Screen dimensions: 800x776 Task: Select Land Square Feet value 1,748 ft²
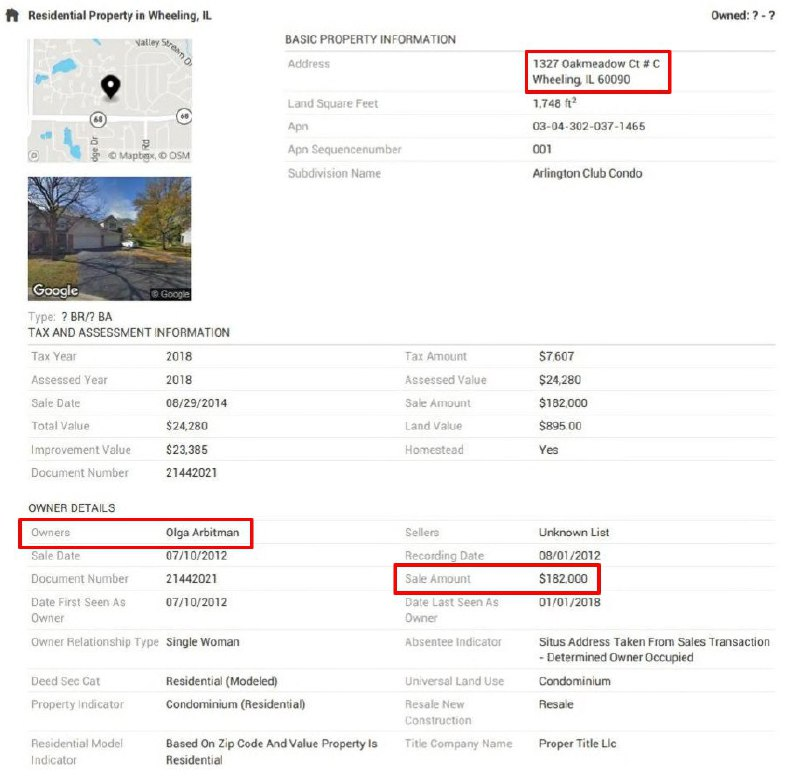point(555,103)
